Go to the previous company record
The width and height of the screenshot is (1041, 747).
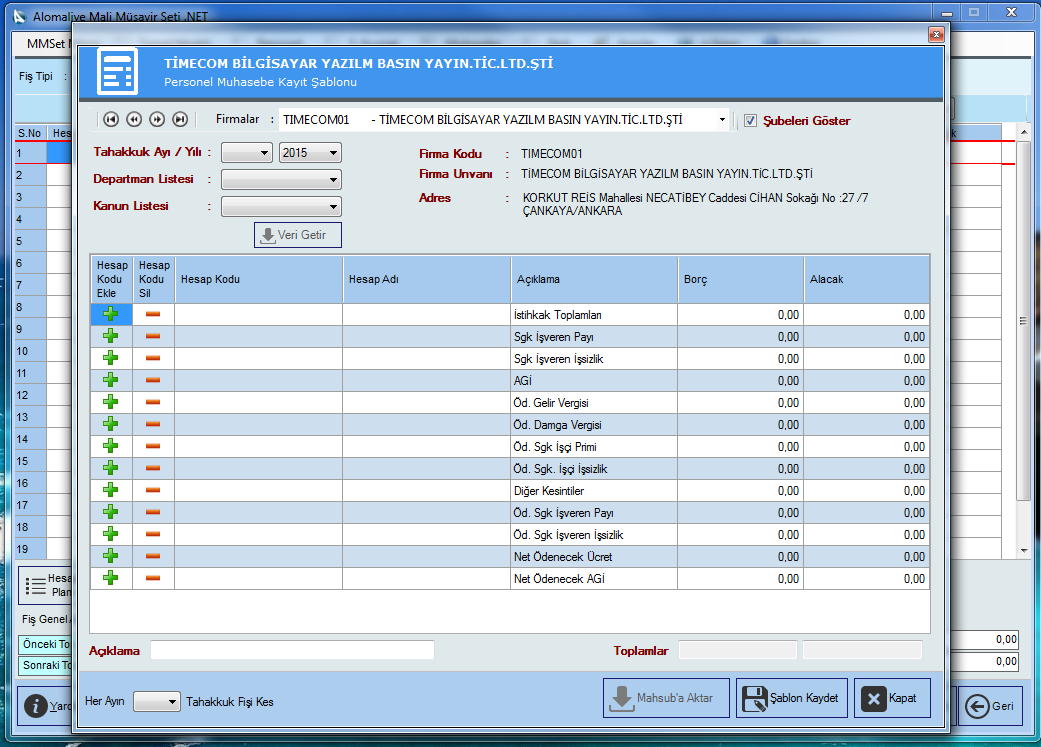tap(134, 120)
